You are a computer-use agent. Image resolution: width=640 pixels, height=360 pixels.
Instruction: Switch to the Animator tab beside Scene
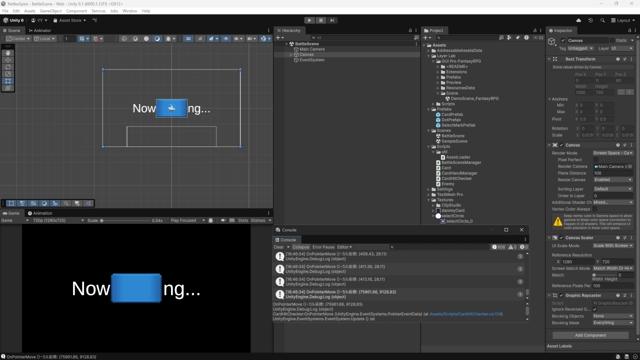[x=40, y=31]
